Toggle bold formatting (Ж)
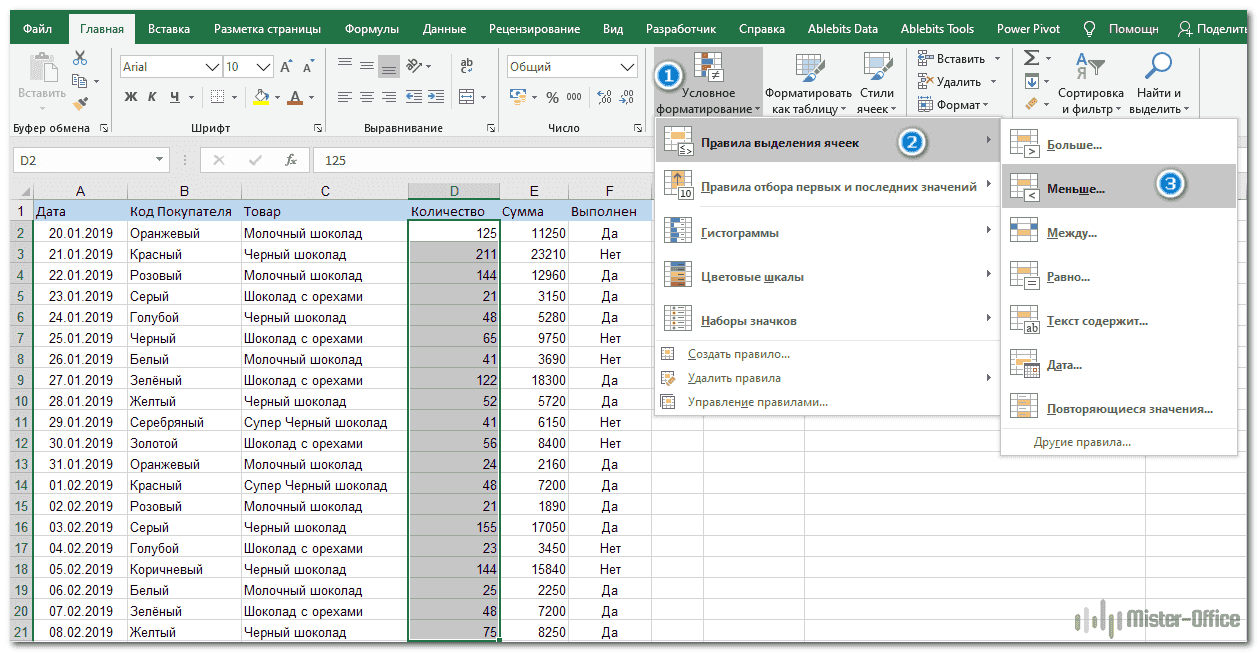The width and height of the screenshot is (1258, 653). pos(131,97)
